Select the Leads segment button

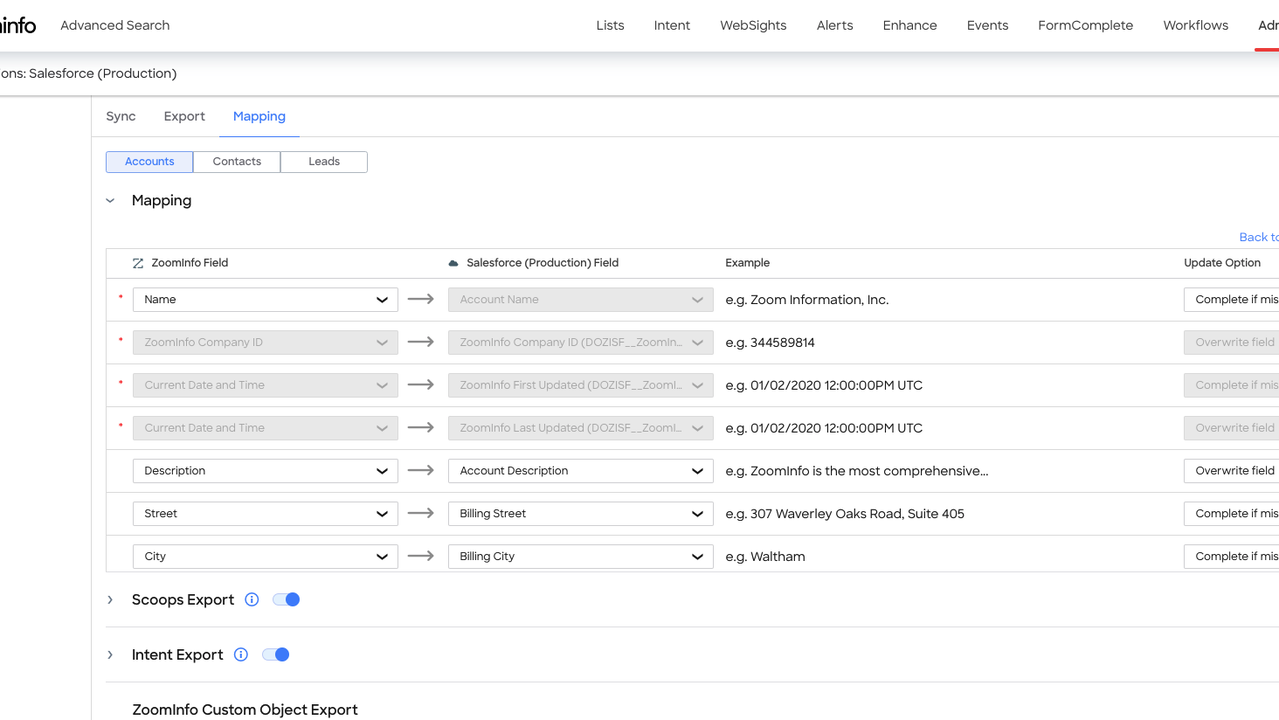pyautogui.click(x=324, y=162)
